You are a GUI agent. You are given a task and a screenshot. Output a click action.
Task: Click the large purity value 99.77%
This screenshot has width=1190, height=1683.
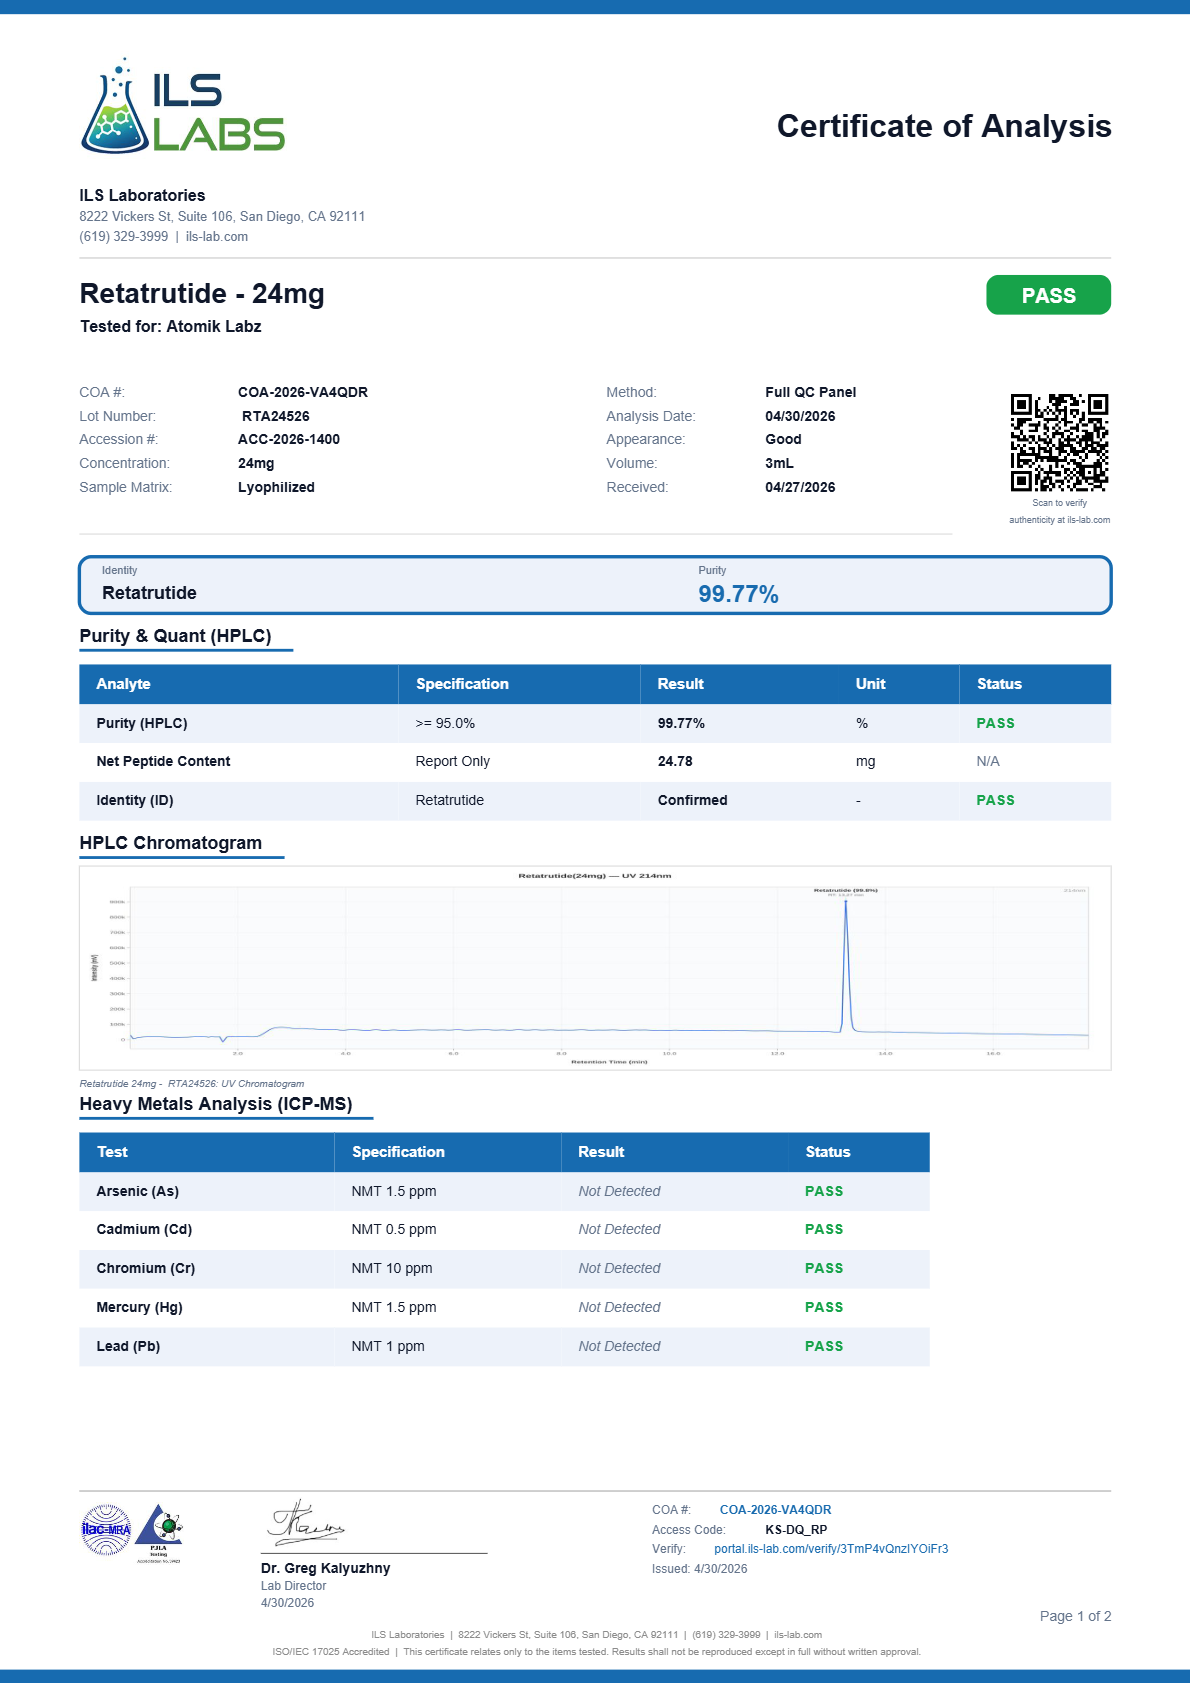738,594
